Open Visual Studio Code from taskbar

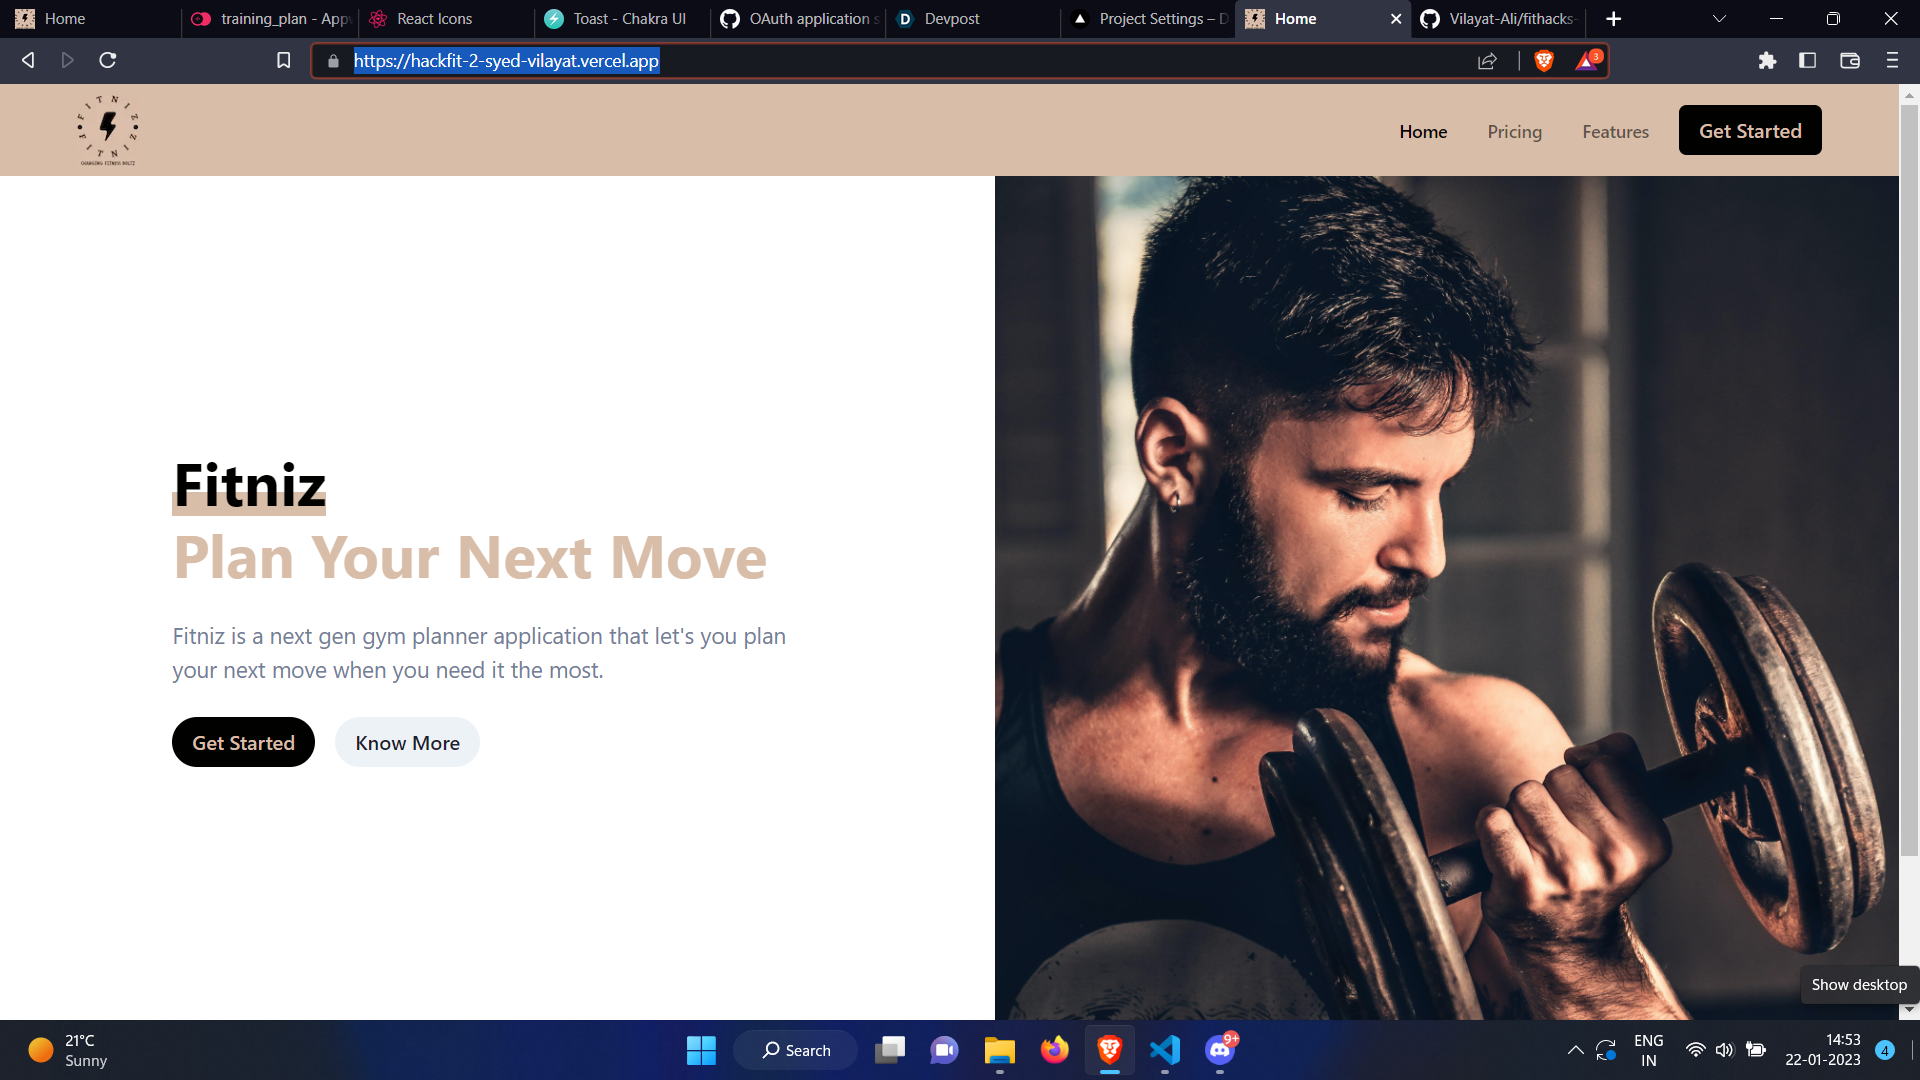point(1164,1050)
